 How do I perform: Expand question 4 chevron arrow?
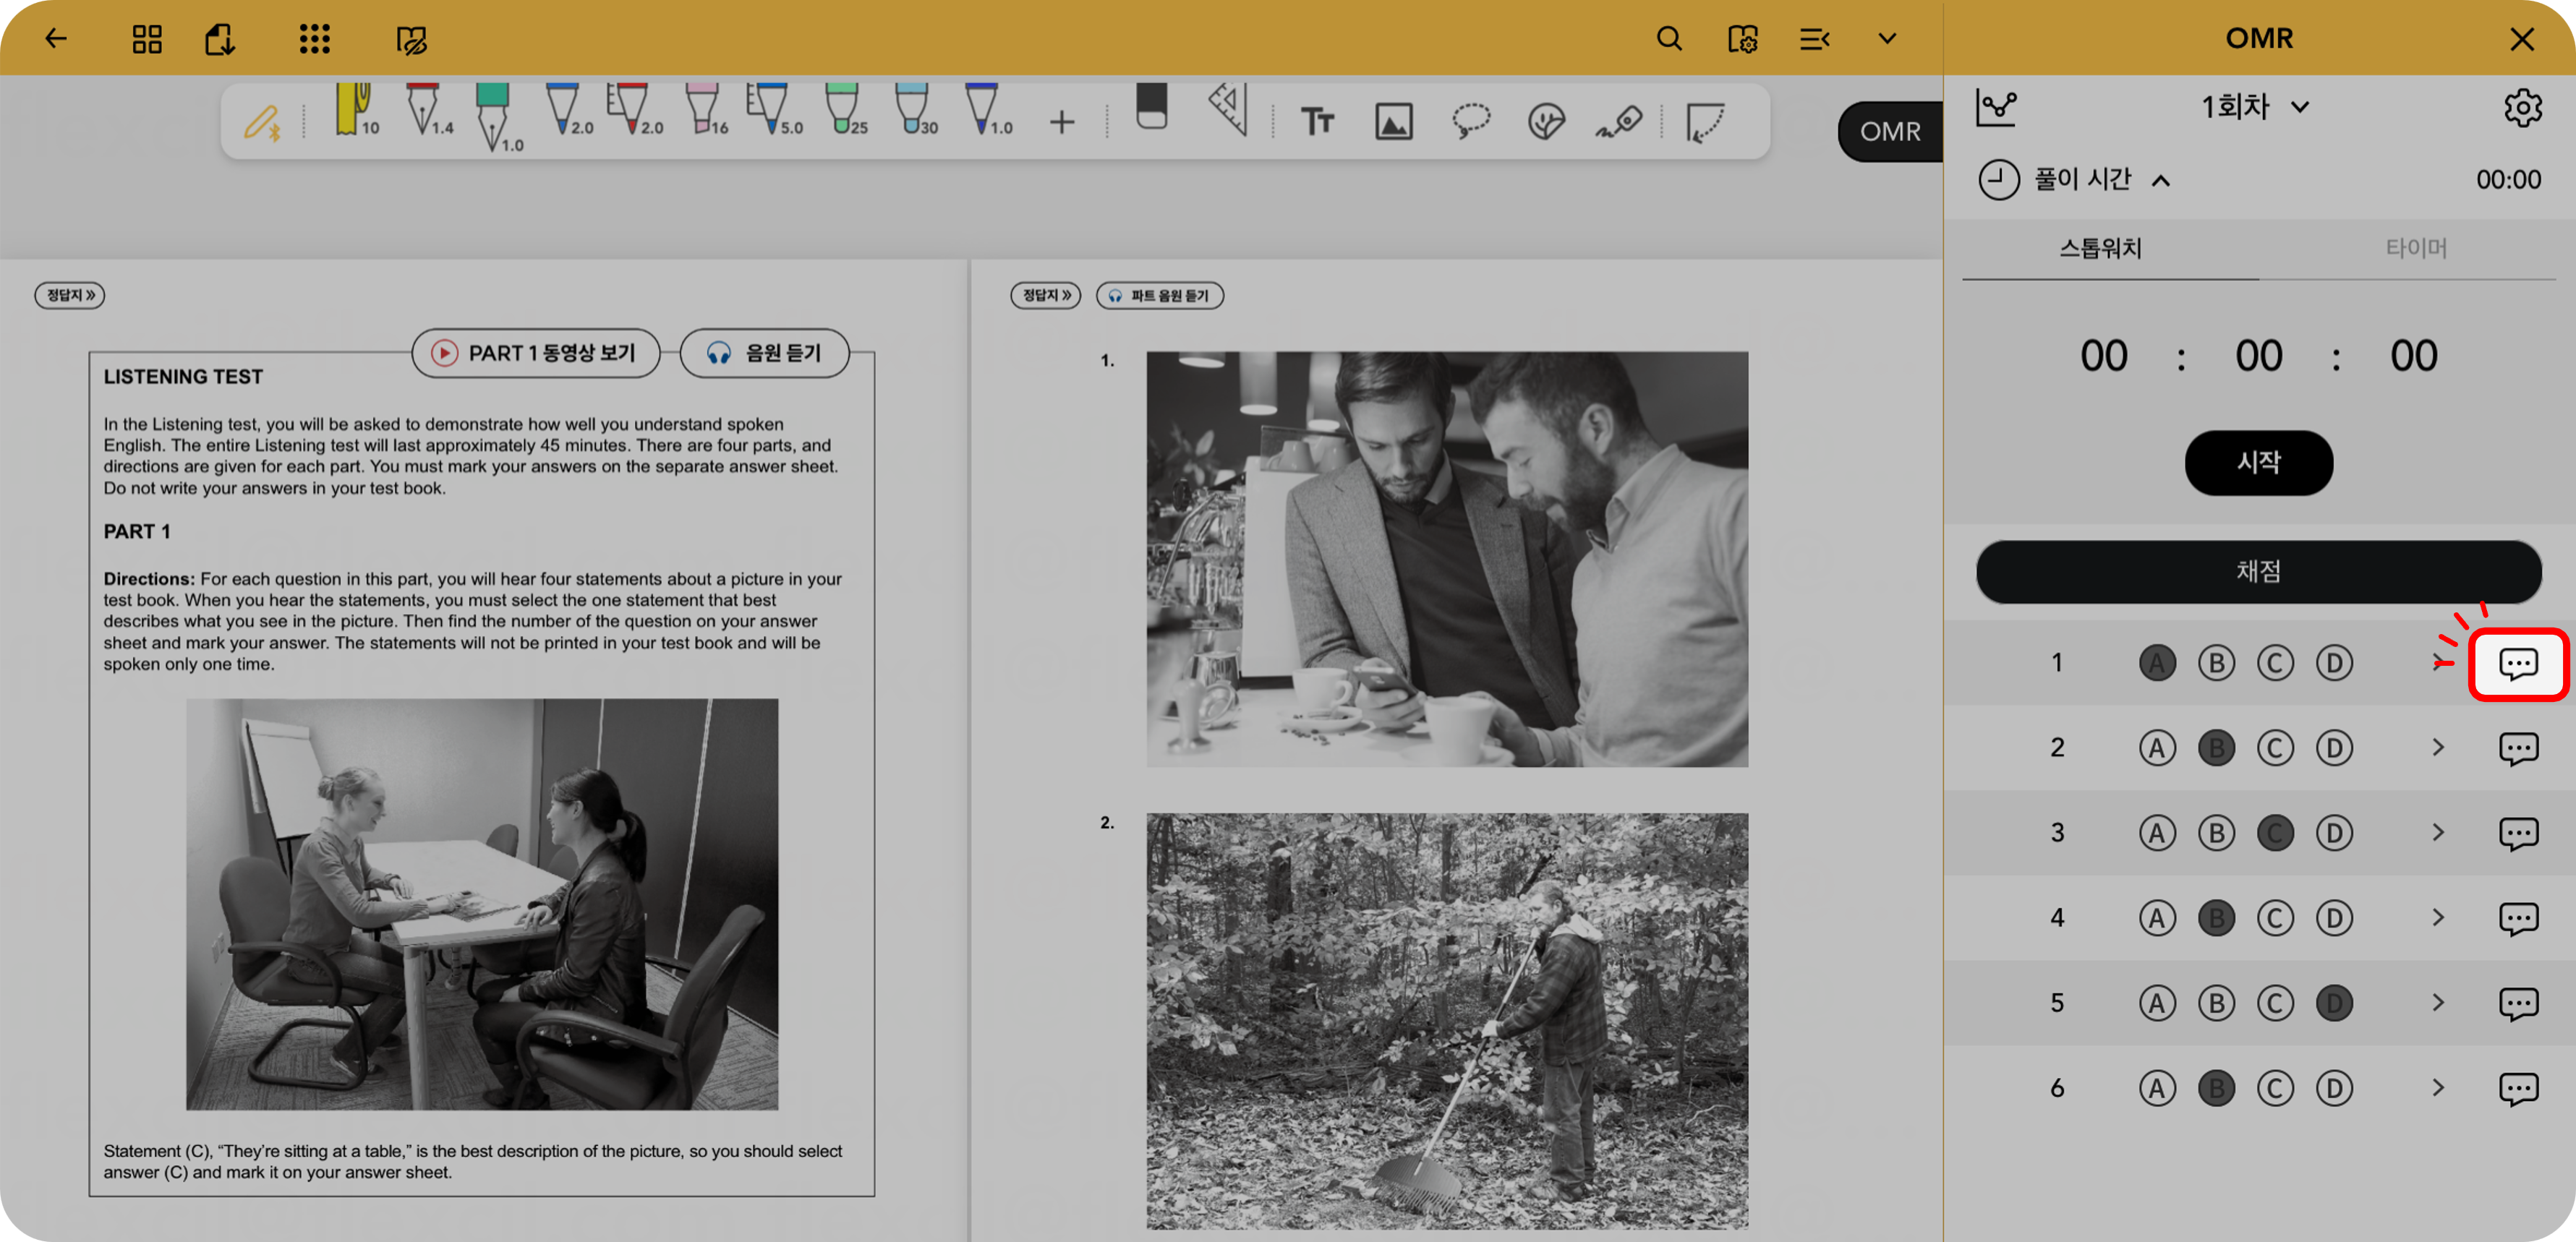pos(2438,918)
